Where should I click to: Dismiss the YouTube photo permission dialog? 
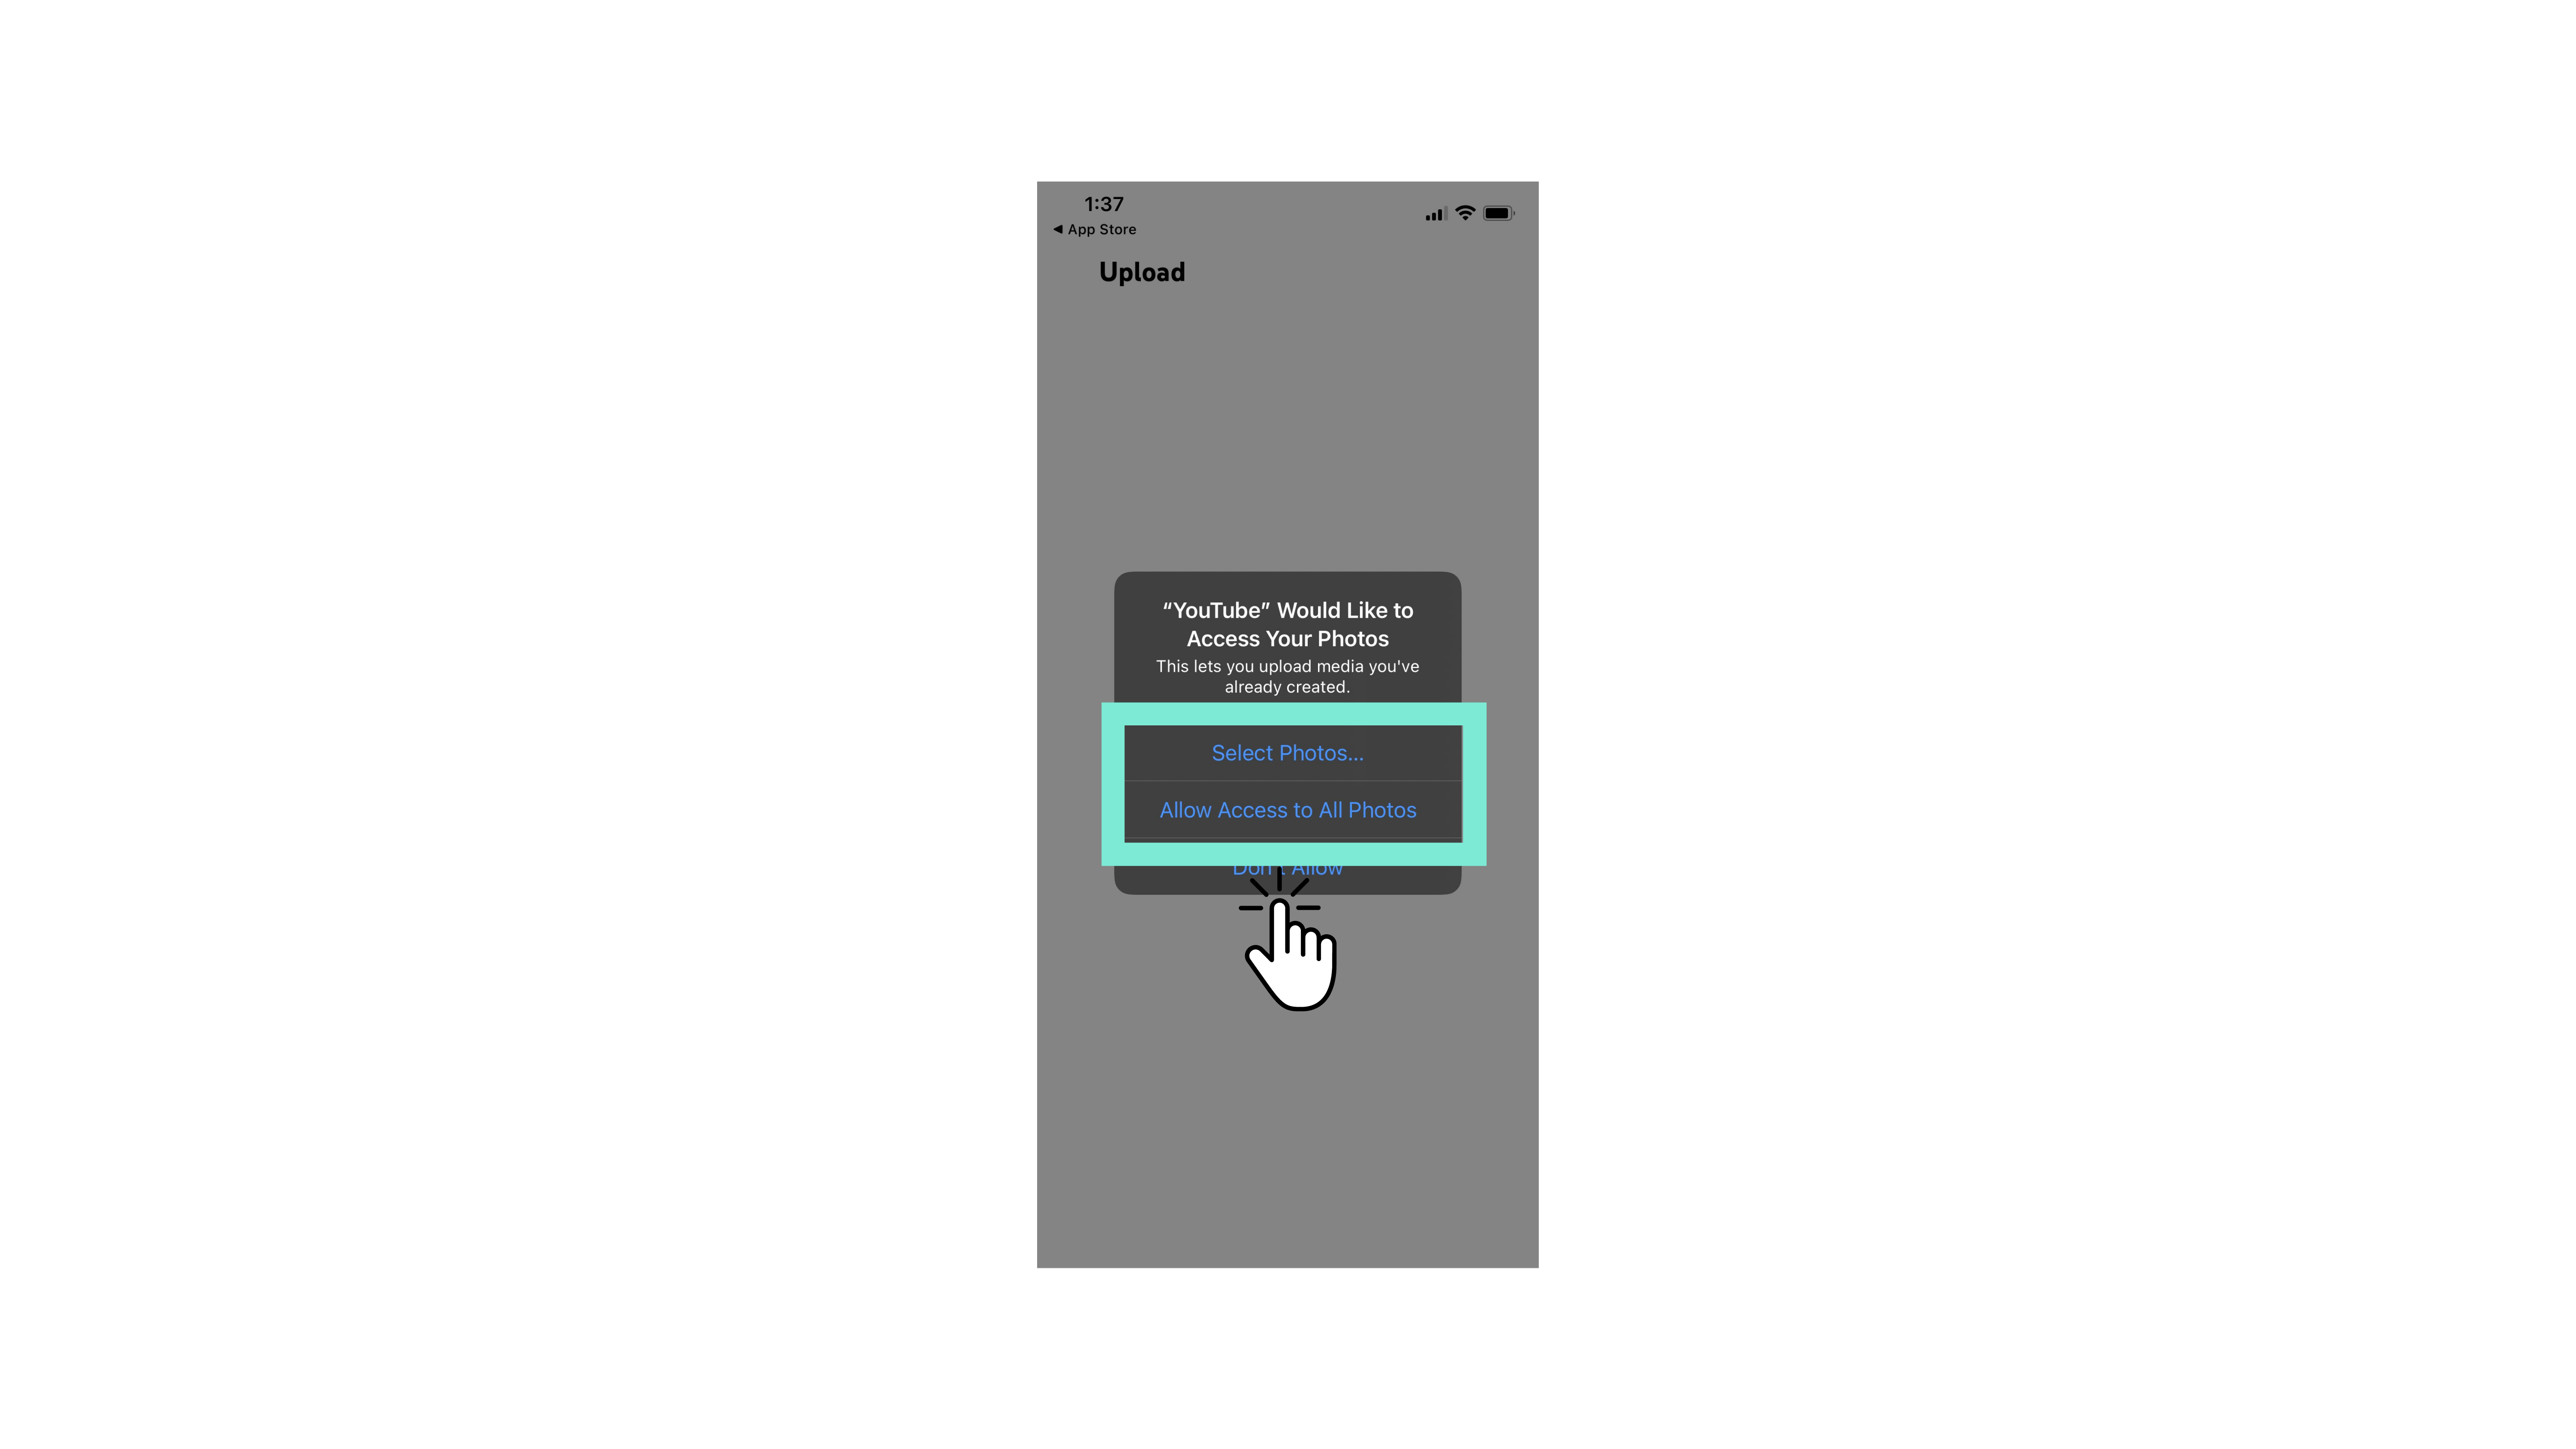pos(1286,867)
